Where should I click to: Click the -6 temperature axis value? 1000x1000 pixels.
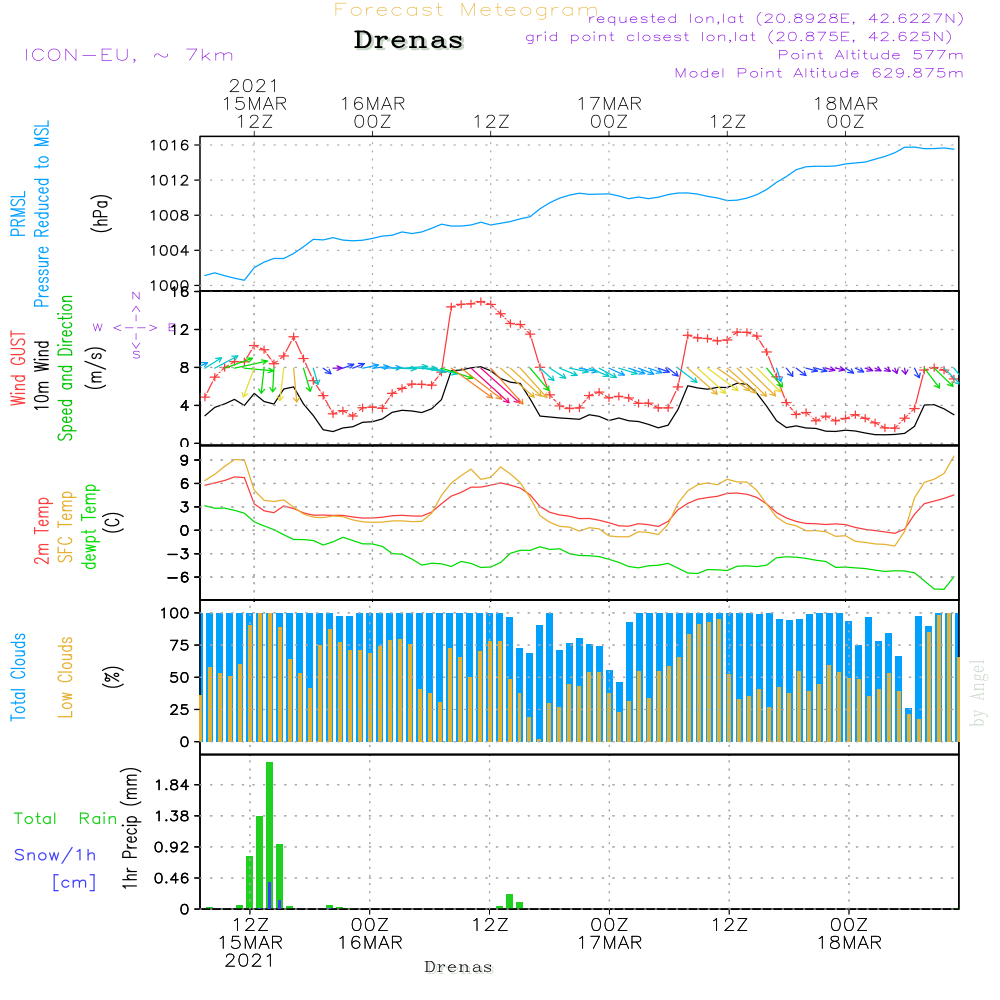coord(178,577)
